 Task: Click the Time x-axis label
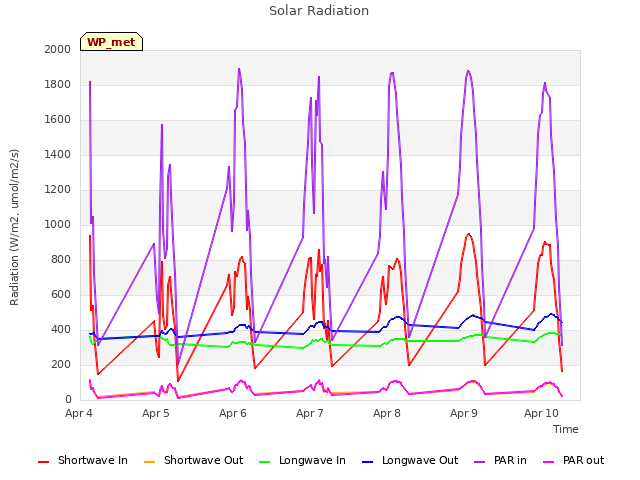566,429
